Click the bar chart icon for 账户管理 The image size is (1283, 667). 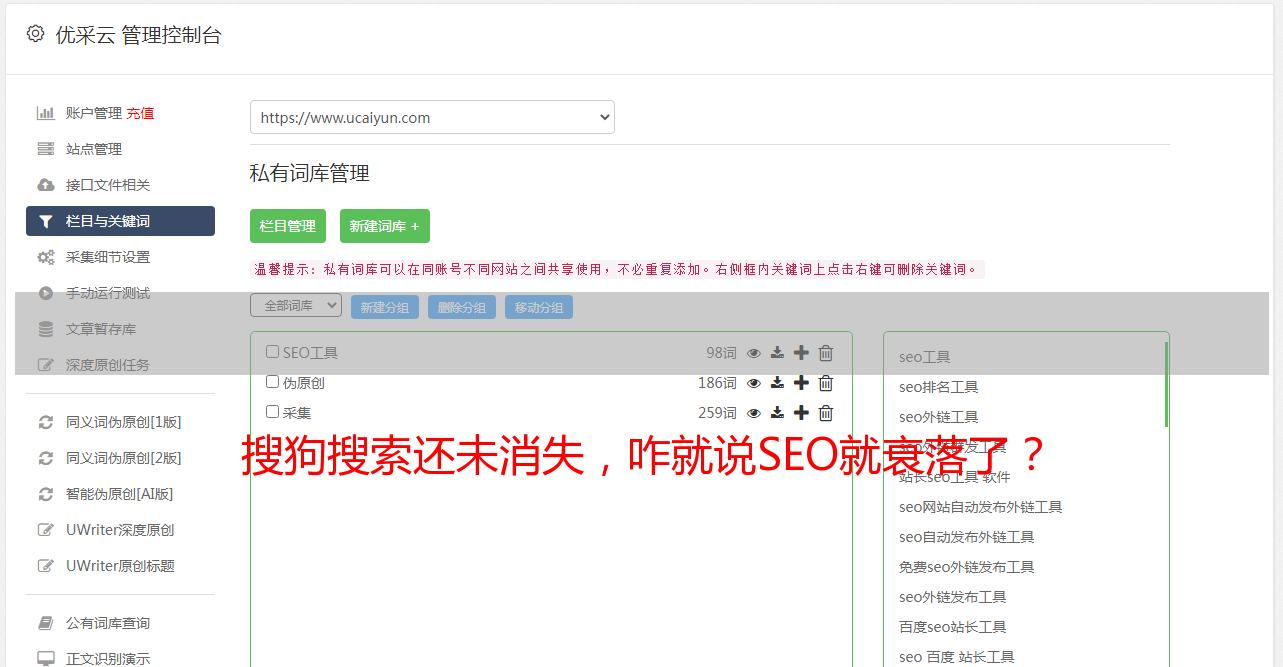point(46,113)
